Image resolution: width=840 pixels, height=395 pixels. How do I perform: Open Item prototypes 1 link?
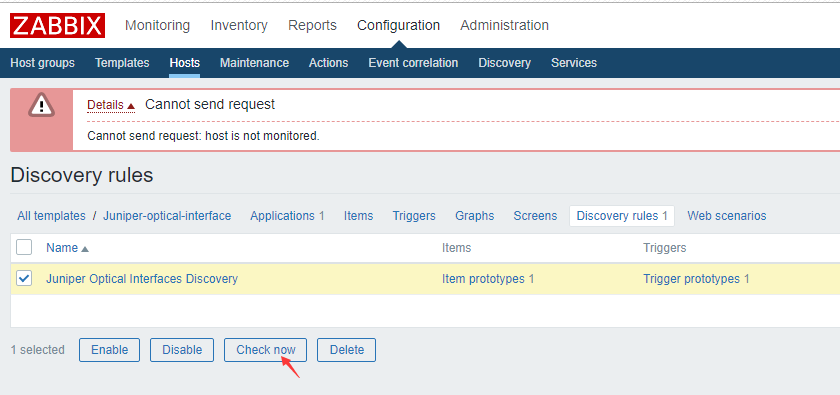488,279
